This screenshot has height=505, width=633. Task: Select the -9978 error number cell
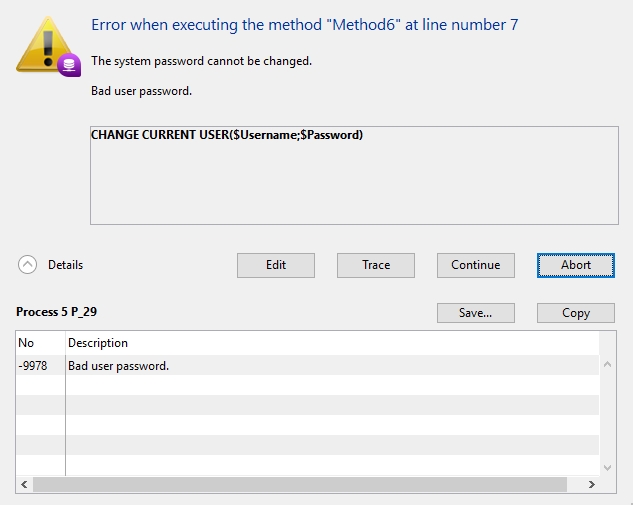(33, 366)
